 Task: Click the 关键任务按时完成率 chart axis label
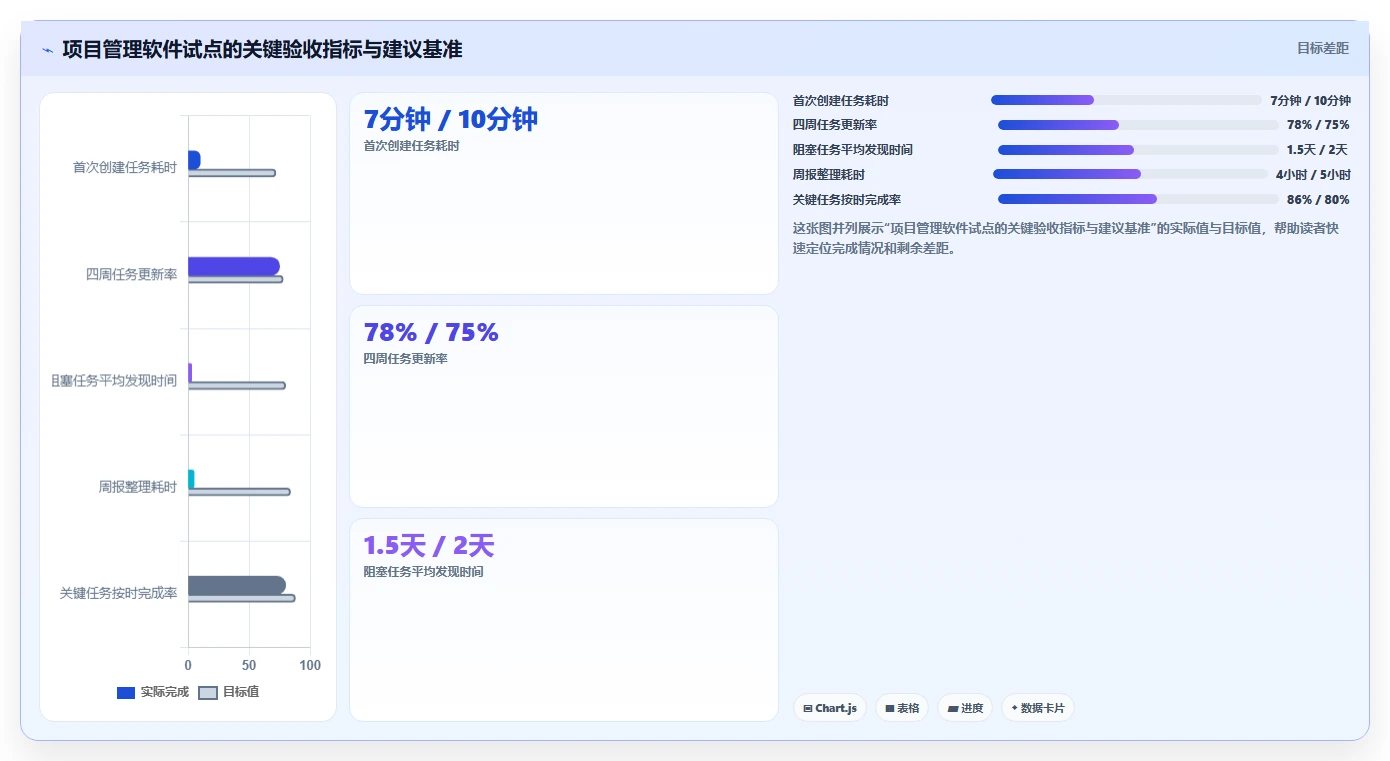click(119, 593)
